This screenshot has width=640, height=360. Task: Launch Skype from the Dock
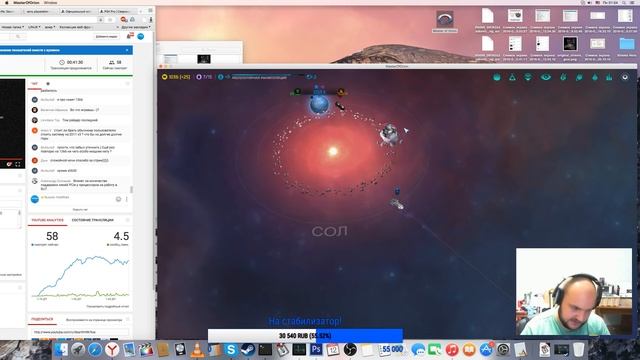pos(231,350)
